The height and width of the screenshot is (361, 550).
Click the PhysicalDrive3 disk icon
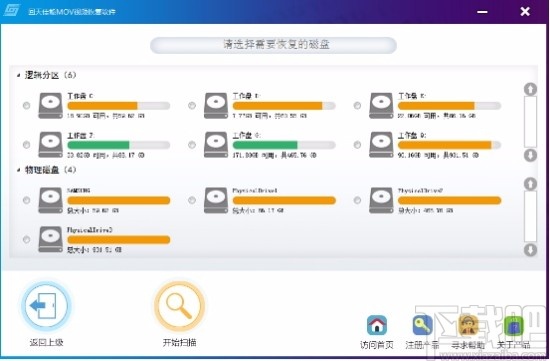51,240
